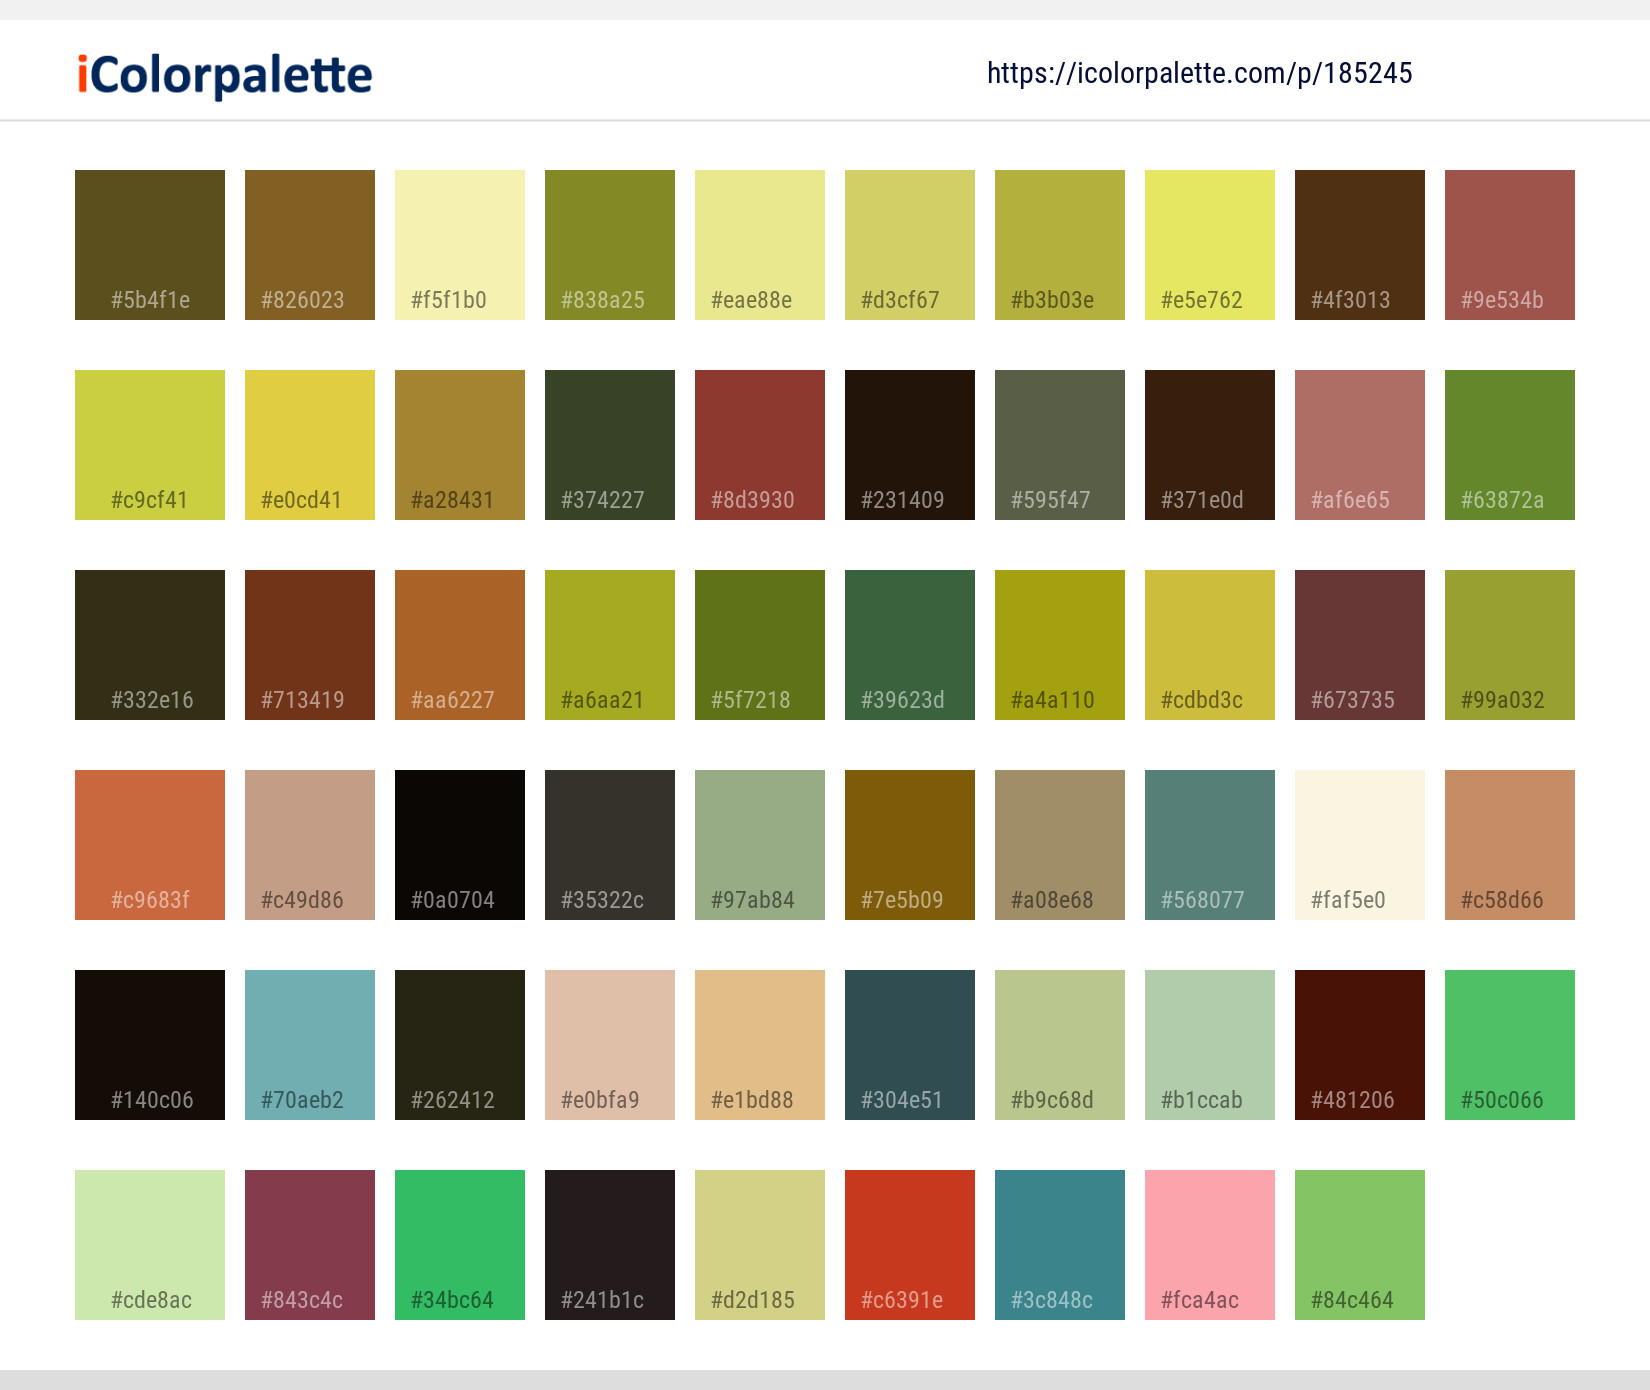Select the #826023 color swatch
1650x1390 pixels.
[310, 245]
